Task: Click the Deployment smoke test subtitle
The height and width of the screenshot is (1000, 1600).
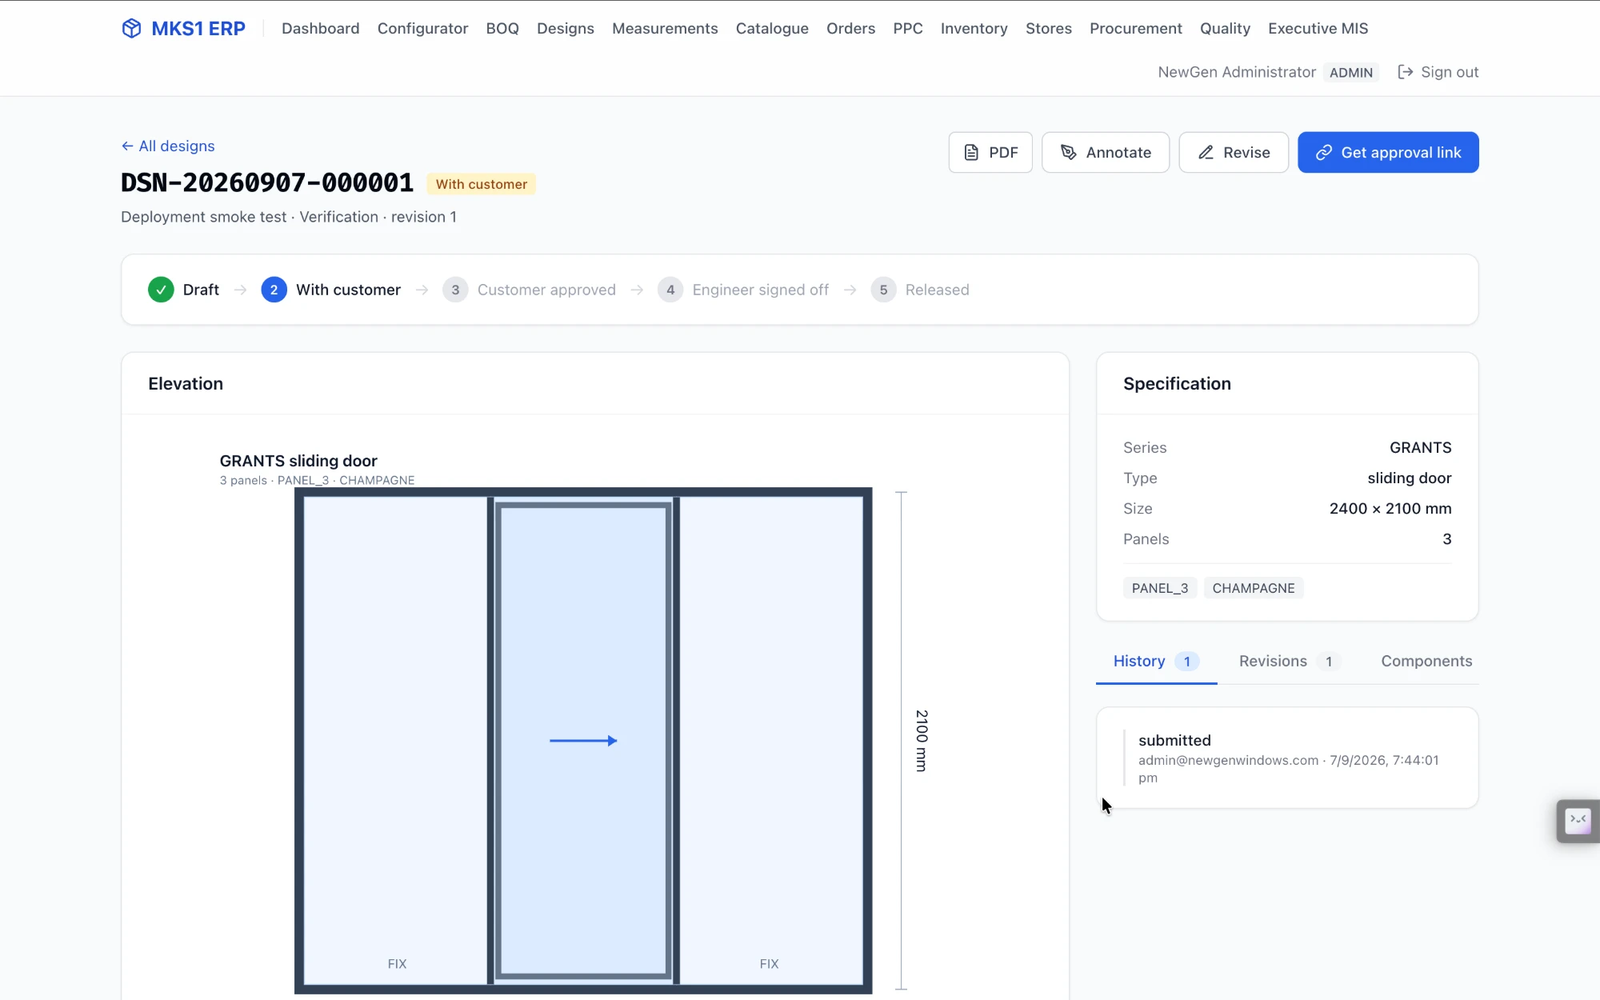Action: 289,217
